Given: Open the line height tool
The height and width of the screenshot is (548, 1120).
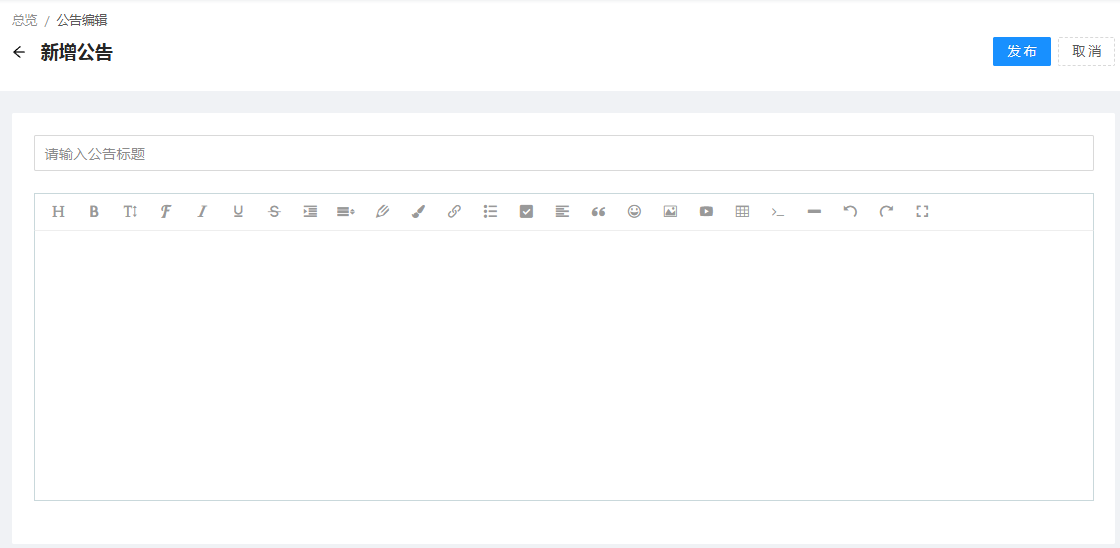Looking at the screenshot, I should click(346, 212).
